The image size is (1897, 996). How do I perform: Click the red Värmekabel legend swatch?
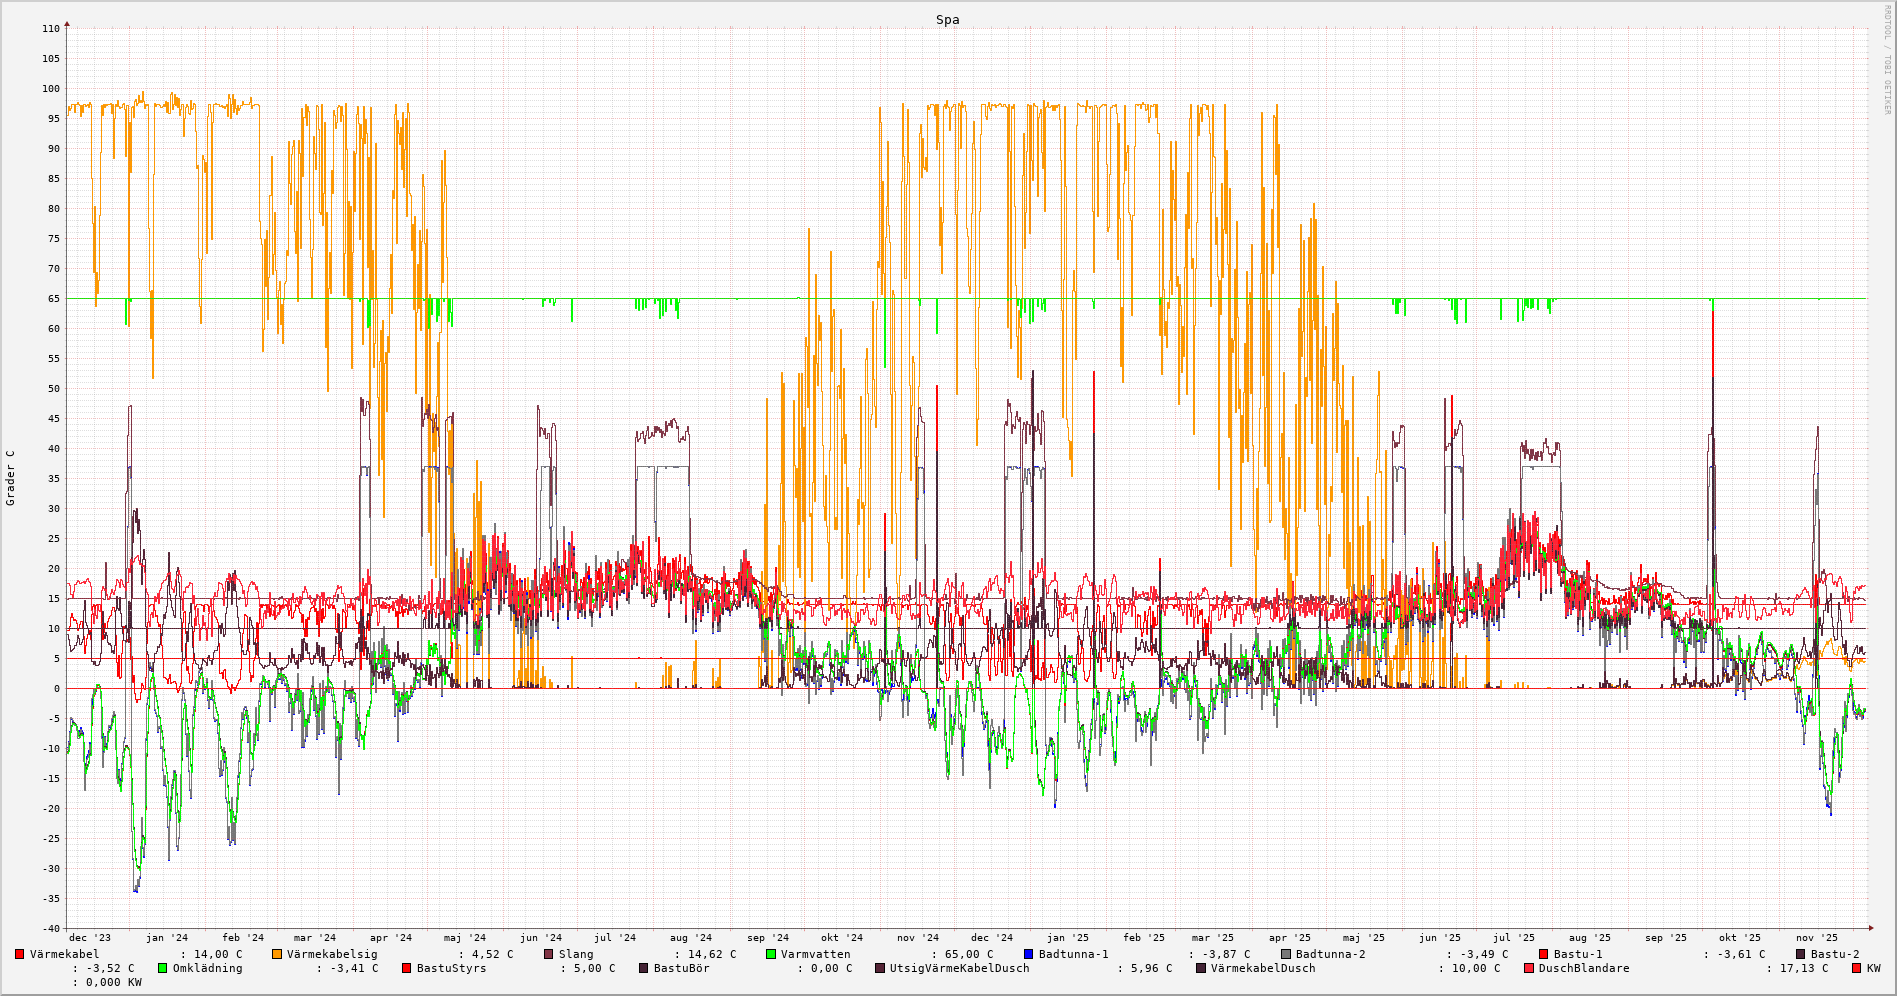click(x=20, y=954)
